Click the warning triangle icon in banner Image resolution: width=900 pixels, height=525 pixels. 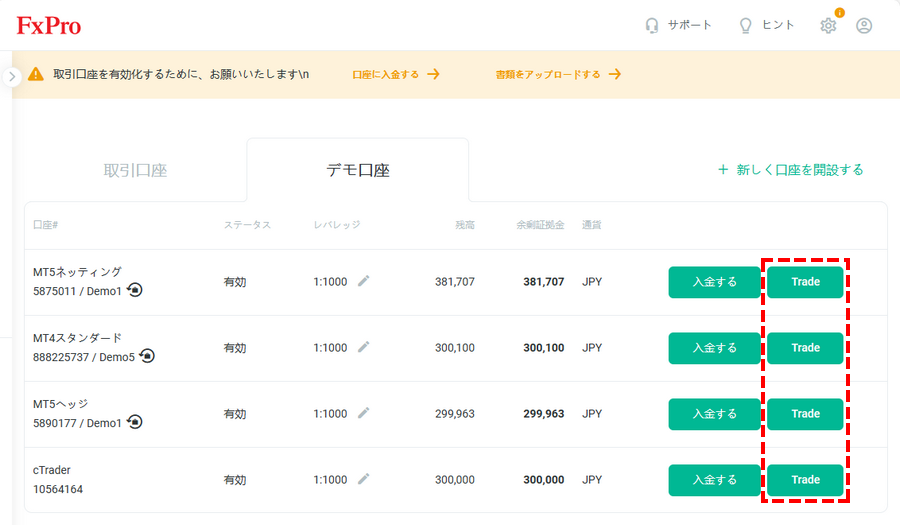pos(36,74)
